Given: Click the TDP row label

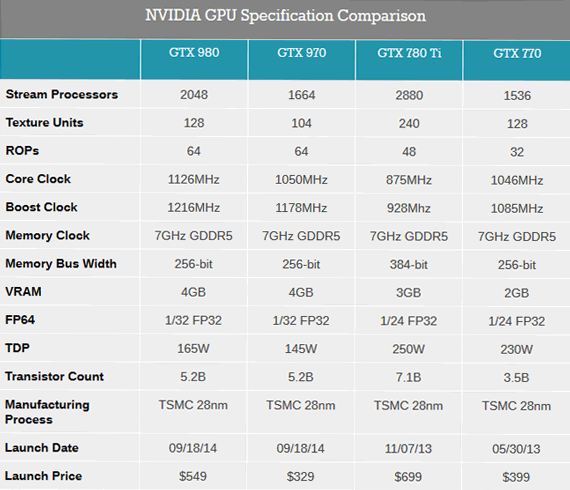Looking at the screenshot, I should point(17,348).
